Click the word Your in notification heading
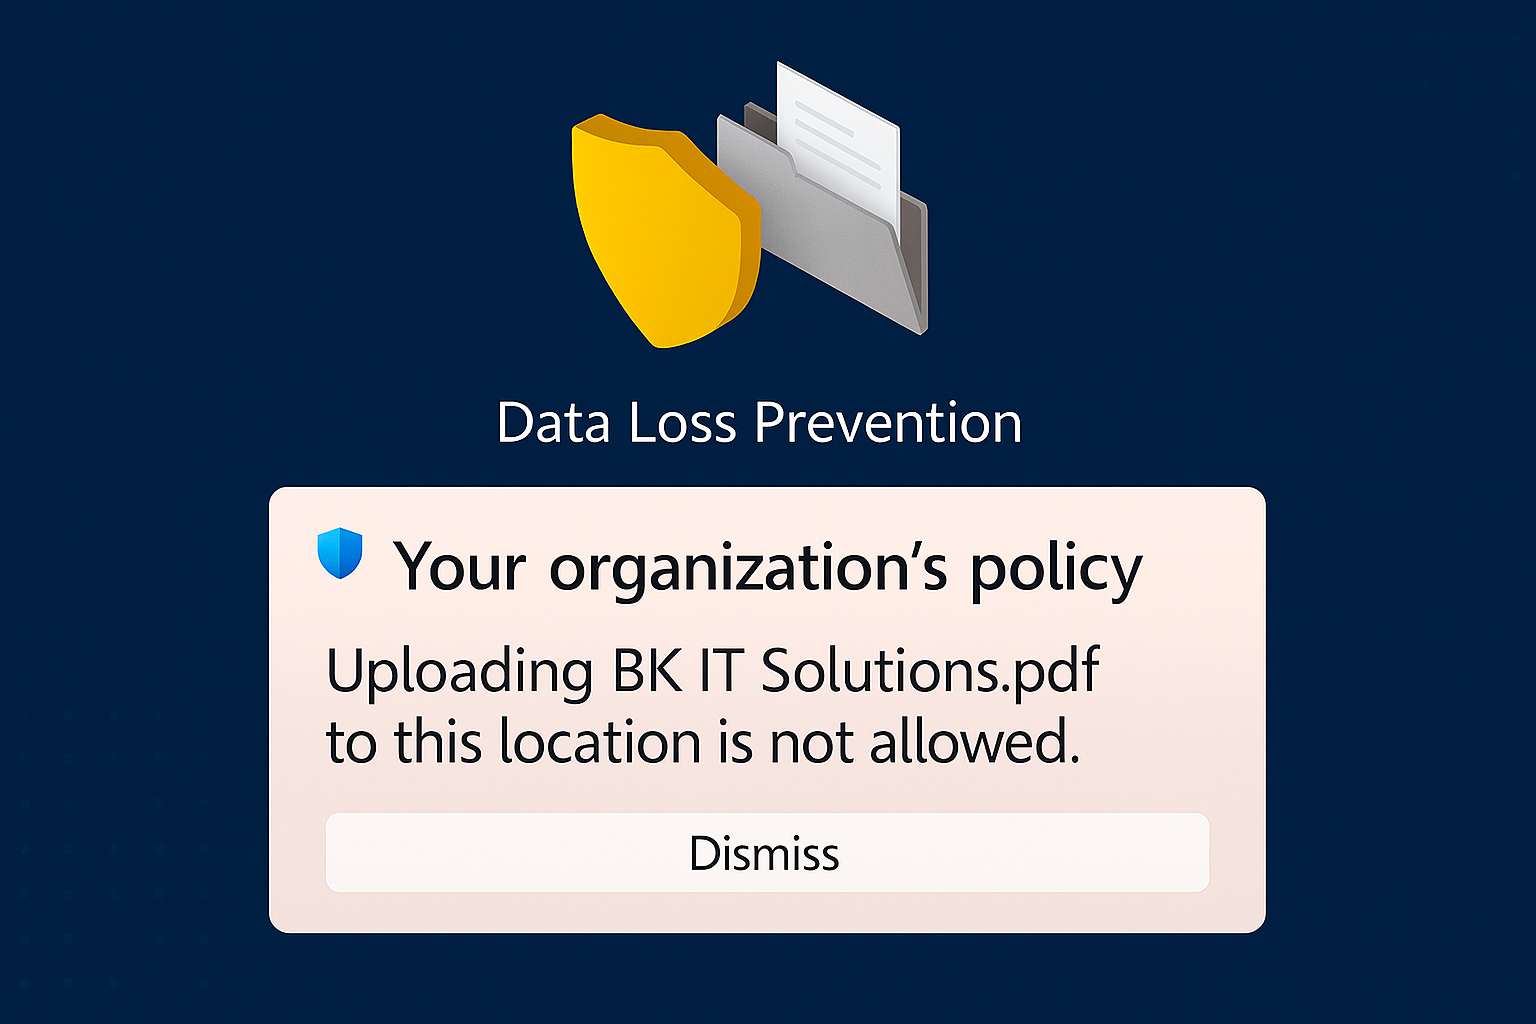Image resolution: width=1536 pixels, height=1024 pixels. [460, 567]
